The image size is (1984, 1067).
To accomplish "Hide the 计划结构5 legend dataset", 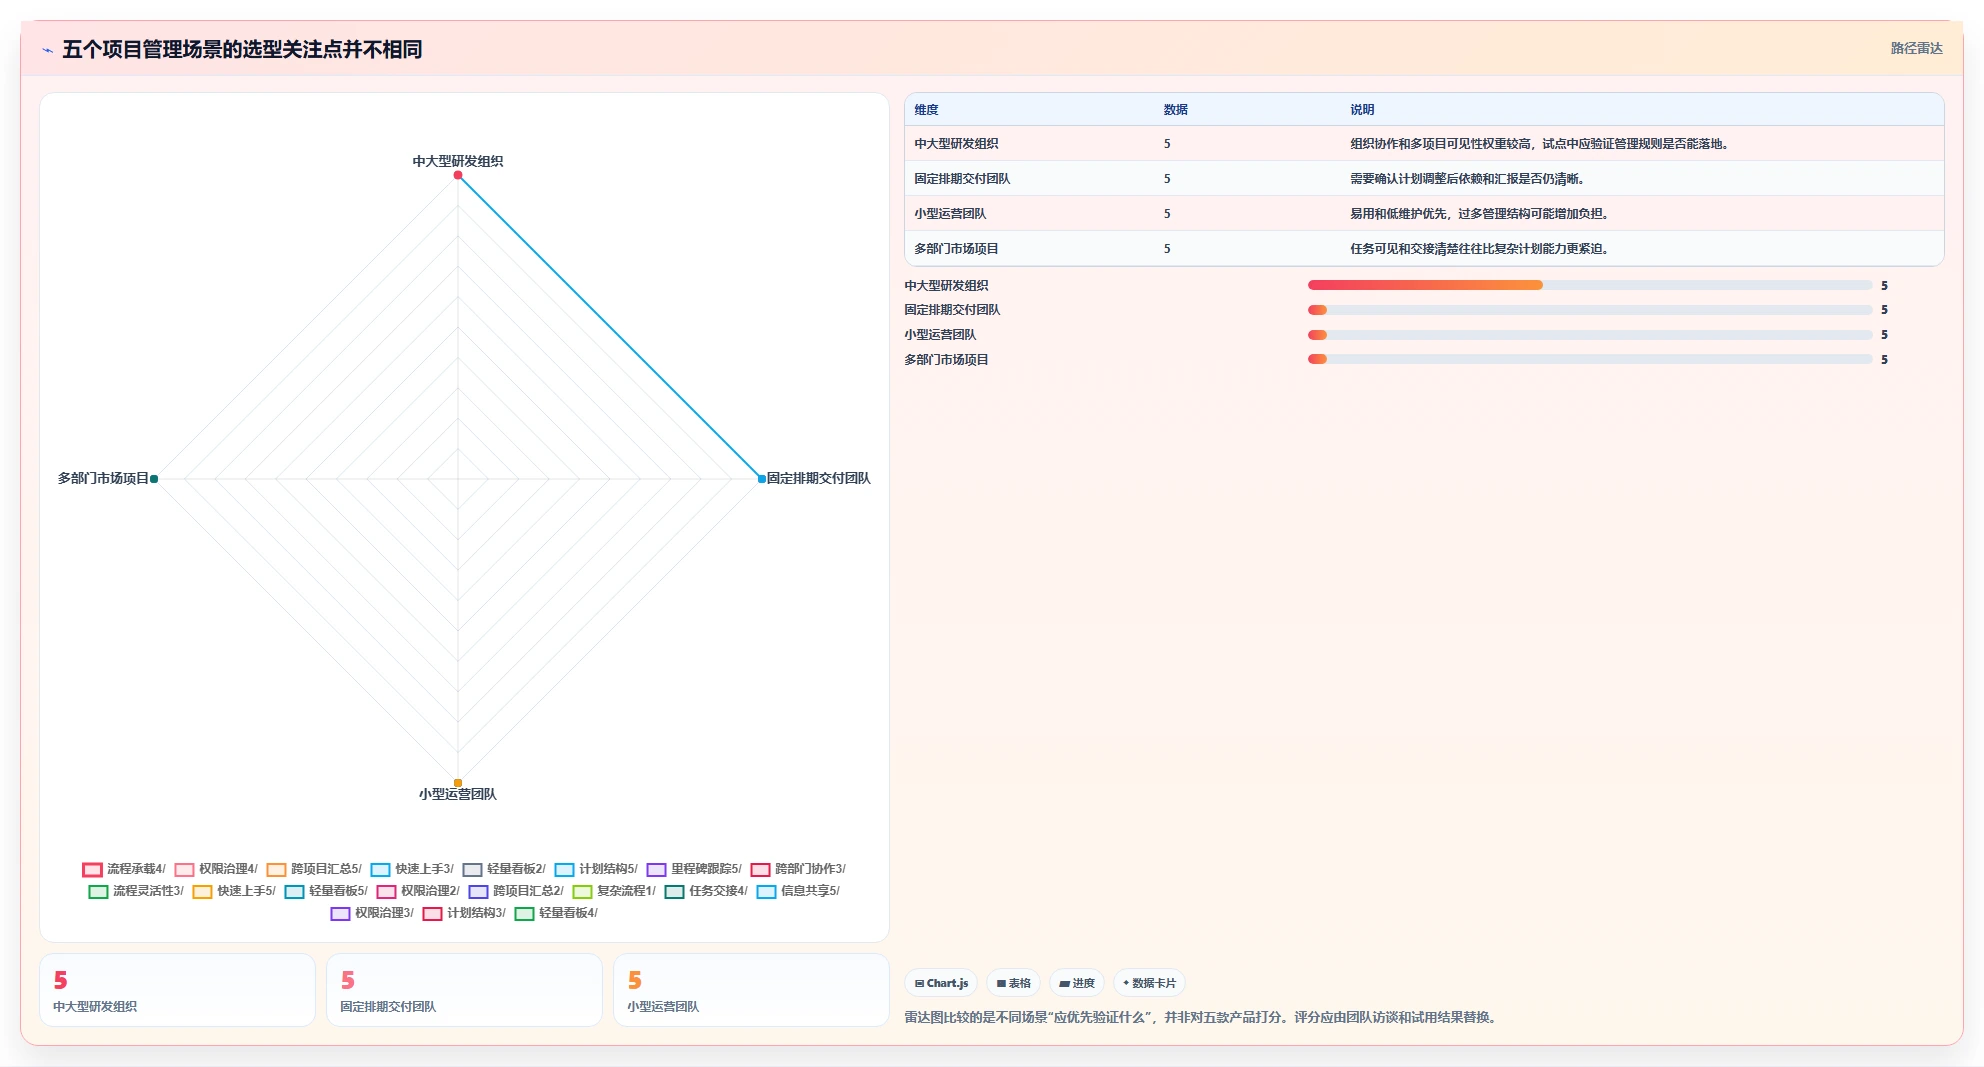I will pyautogui.click(x=596, y=869).
